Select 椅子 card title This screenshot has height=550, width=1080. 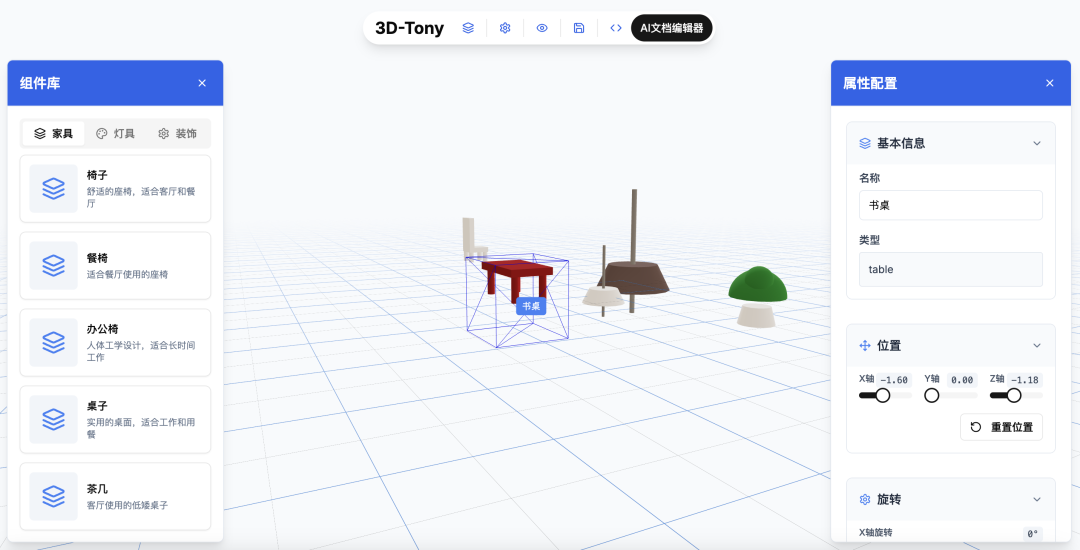tap(97, 176)
